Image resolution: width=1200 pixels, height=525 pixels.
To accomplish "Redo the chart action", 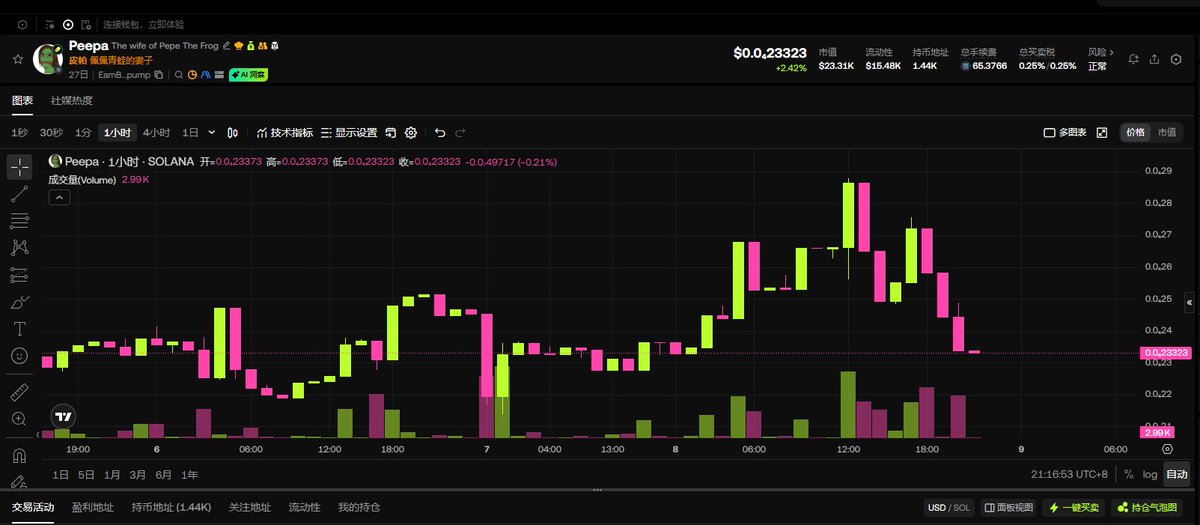I will [x=461, y=132].
